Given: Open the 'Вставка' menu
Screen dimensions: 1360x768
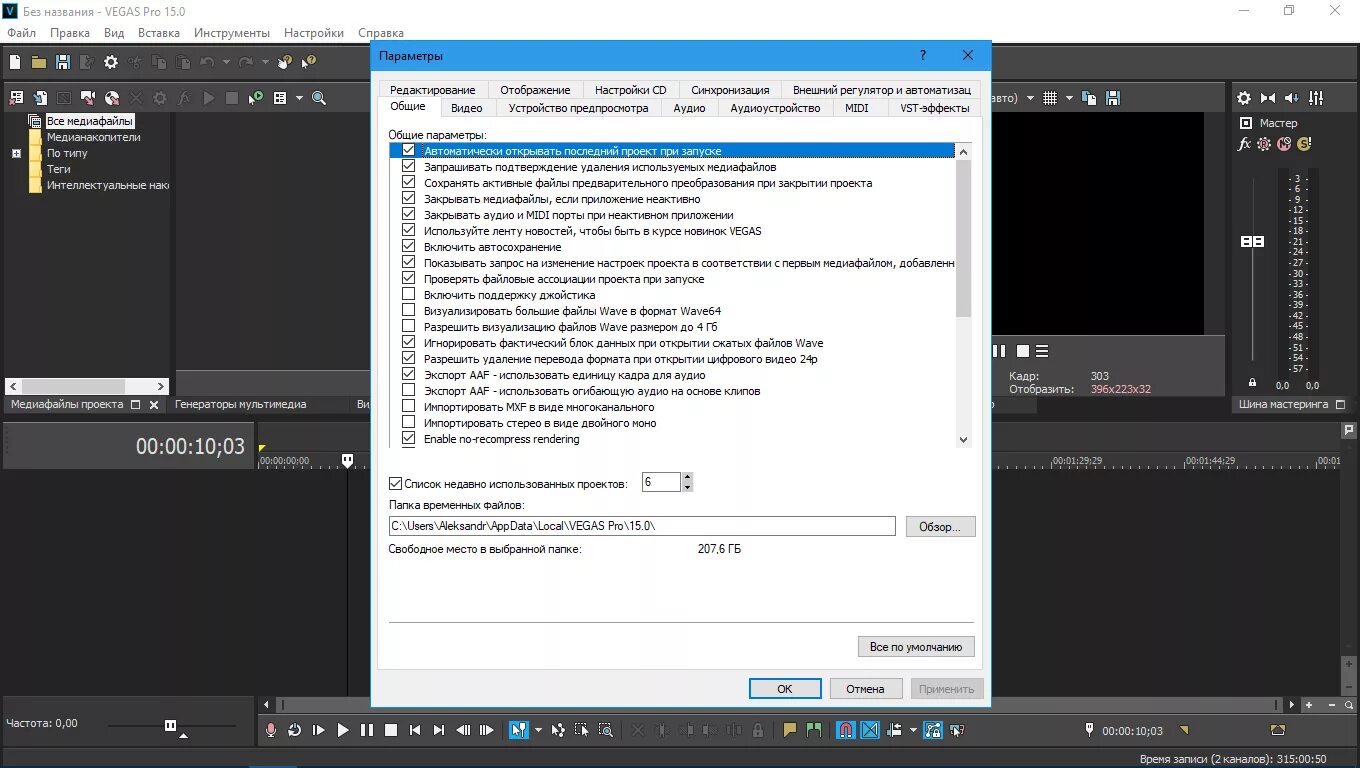Looking at the screenshot, I should click(159, 33).
